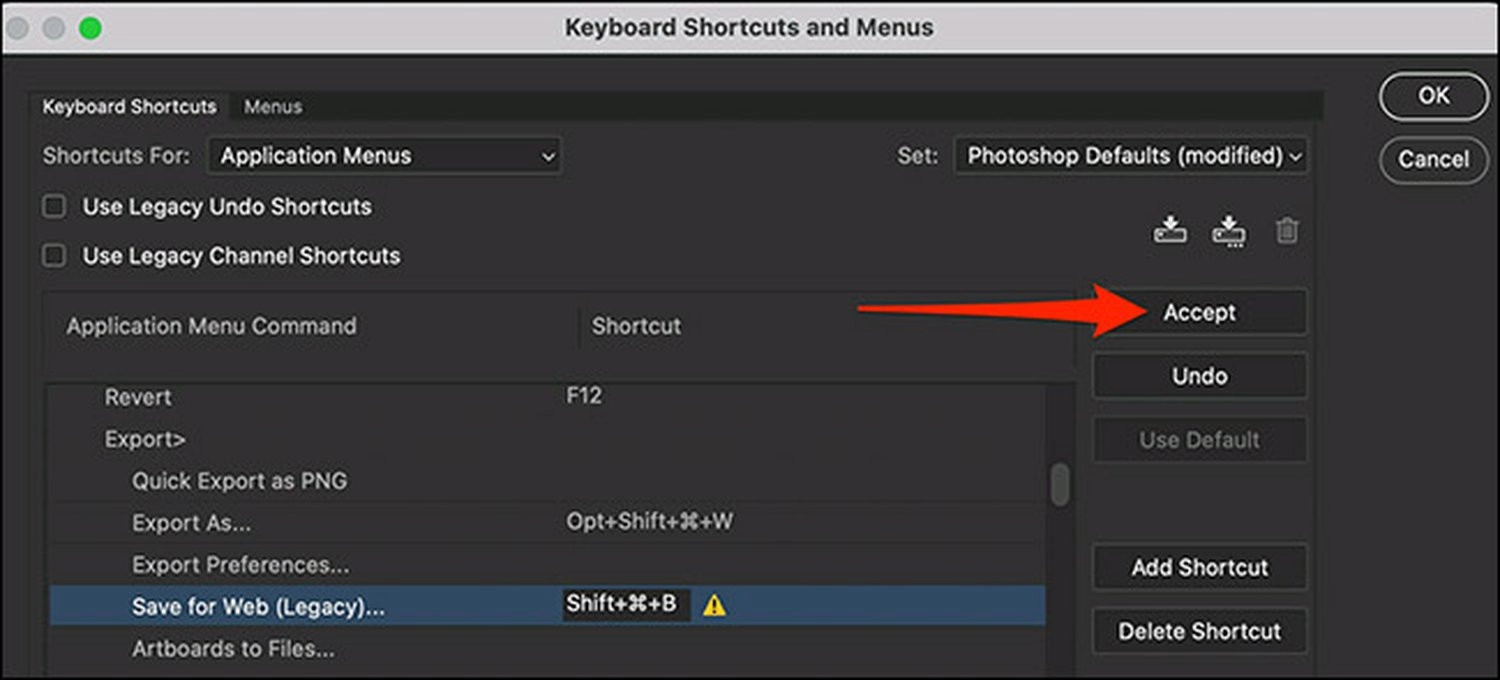The height and width of the screenshot is (680, 1500).
Task: Click the OK button
Action: pos(1433,95)
